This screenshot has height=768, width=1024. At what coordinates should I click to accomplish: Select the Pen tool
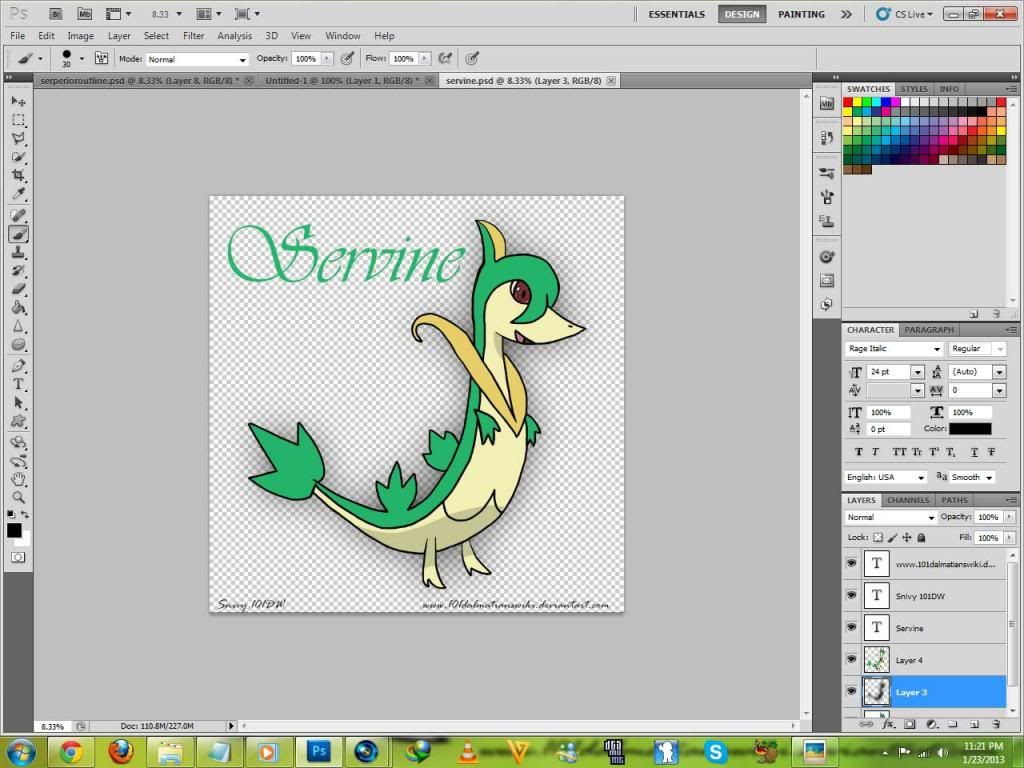click(18, 366)
